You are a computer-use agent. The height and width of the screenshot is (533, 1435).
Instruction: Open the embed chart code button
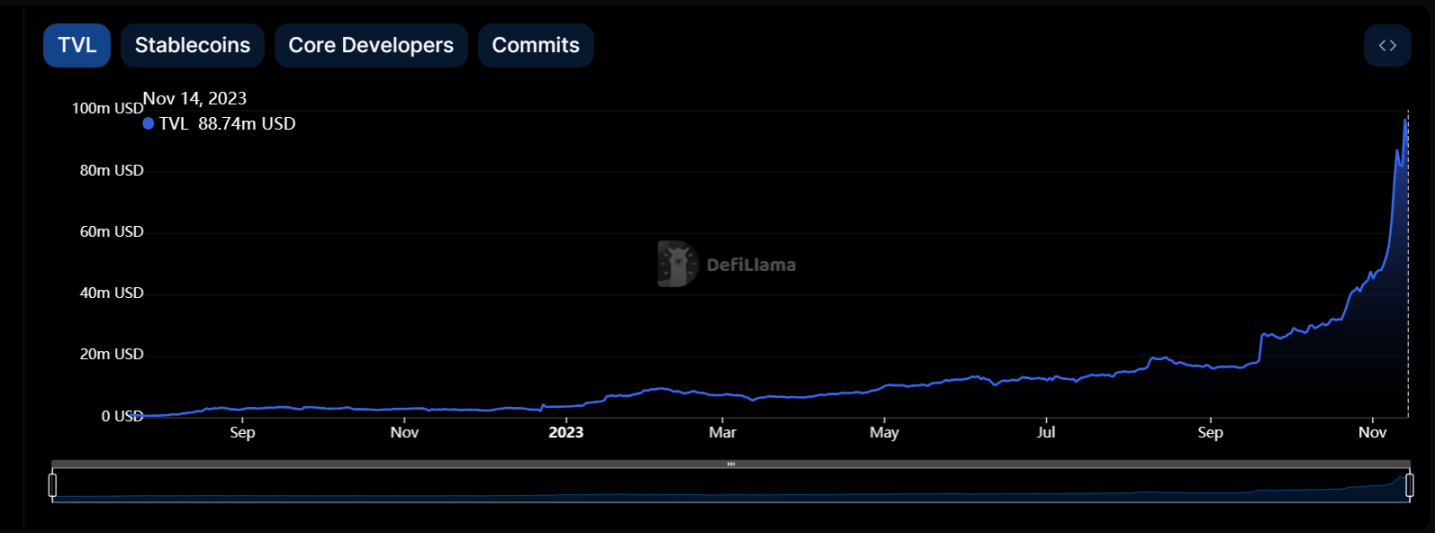point(1387,45)
